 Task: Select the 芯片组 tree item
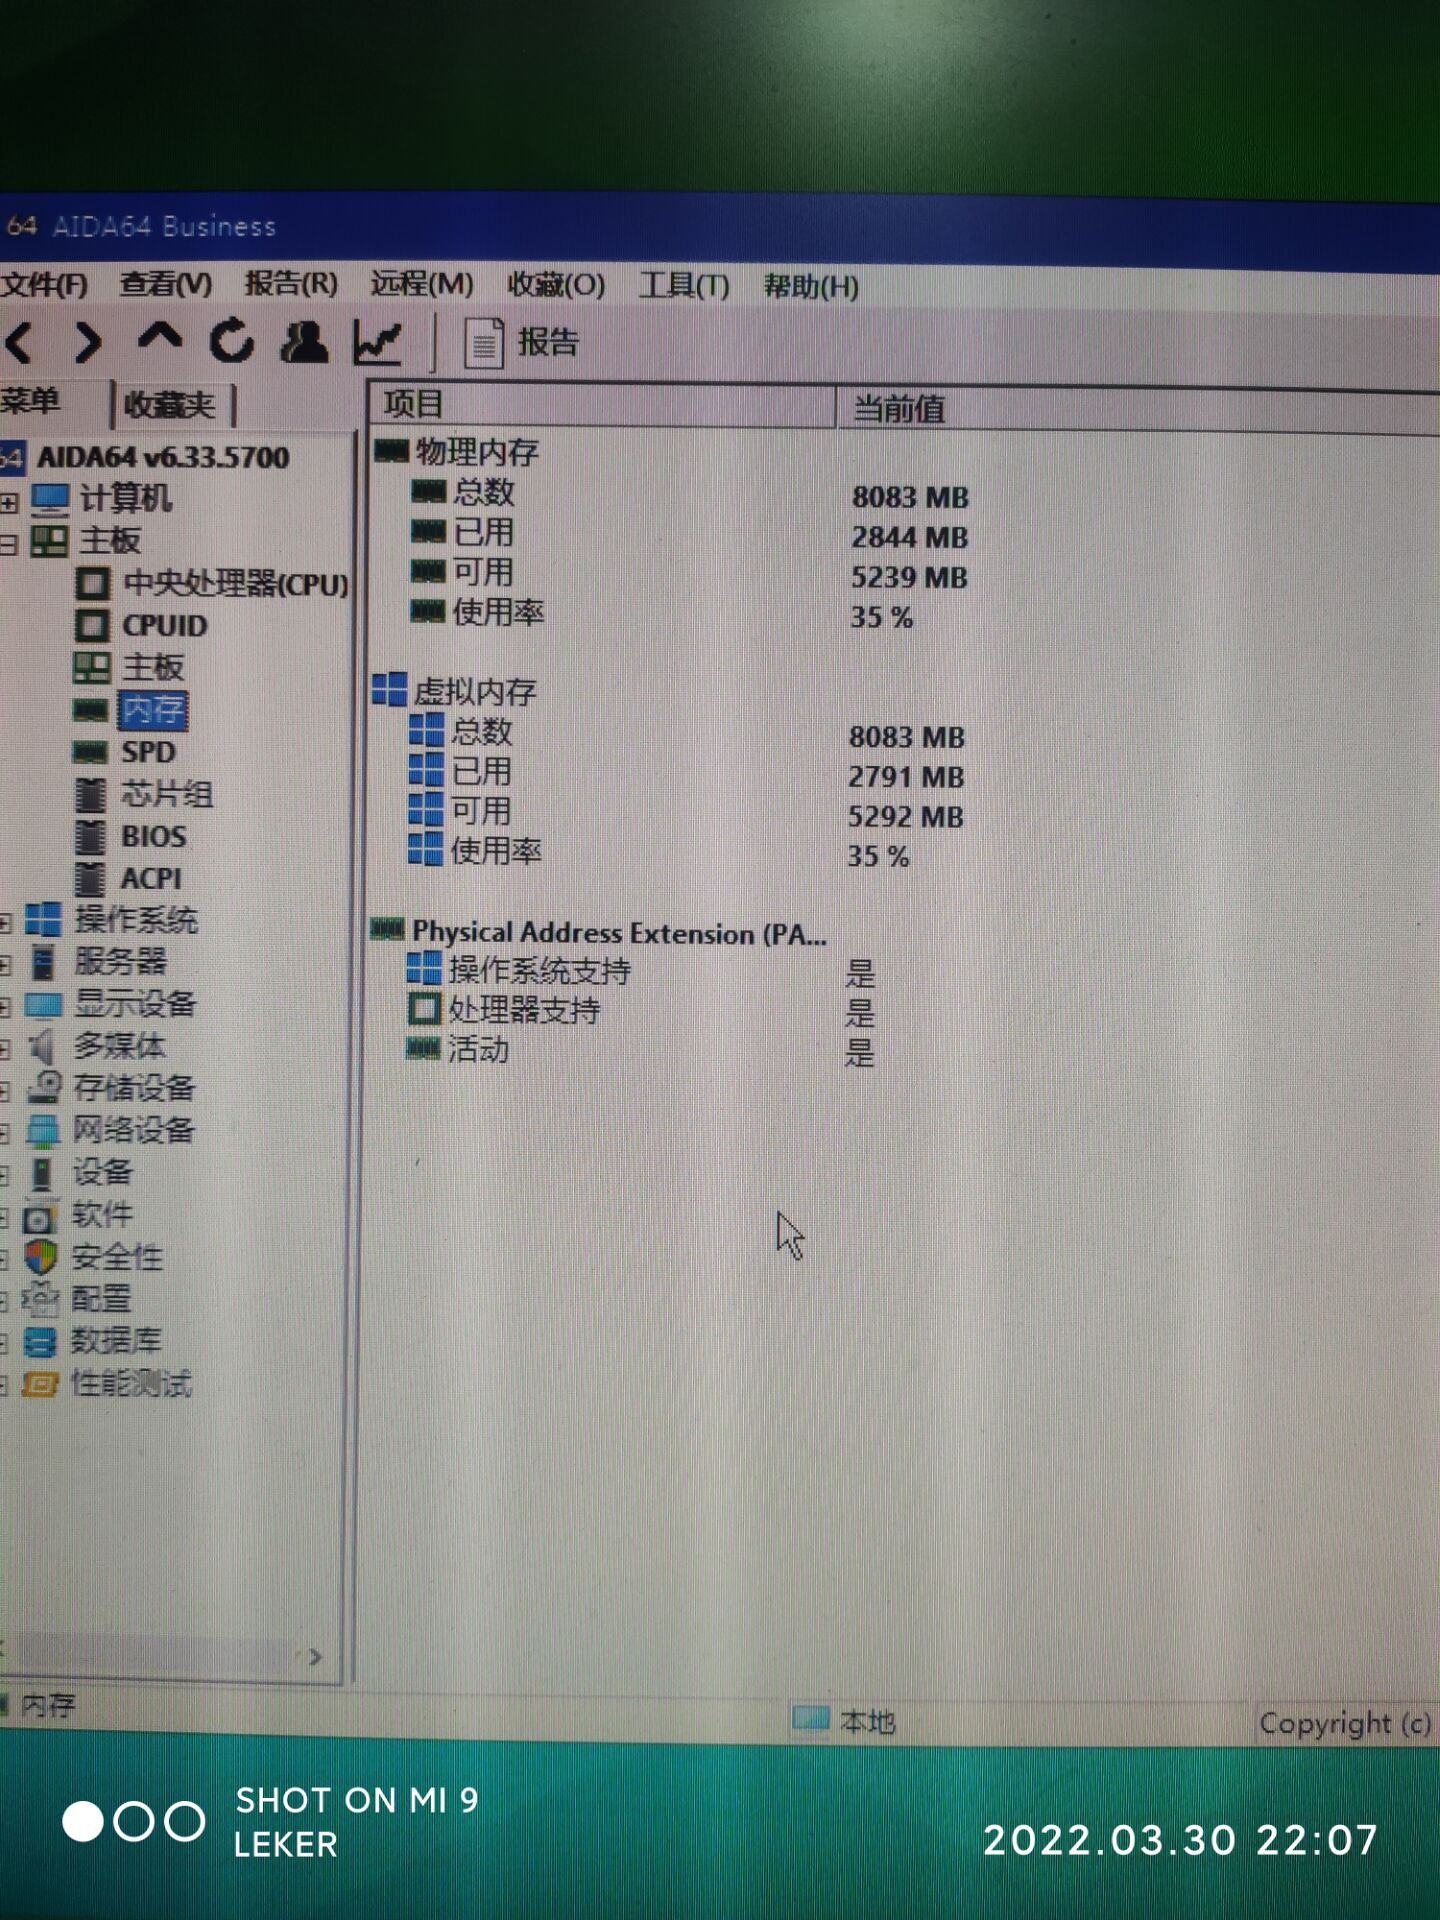166,795
